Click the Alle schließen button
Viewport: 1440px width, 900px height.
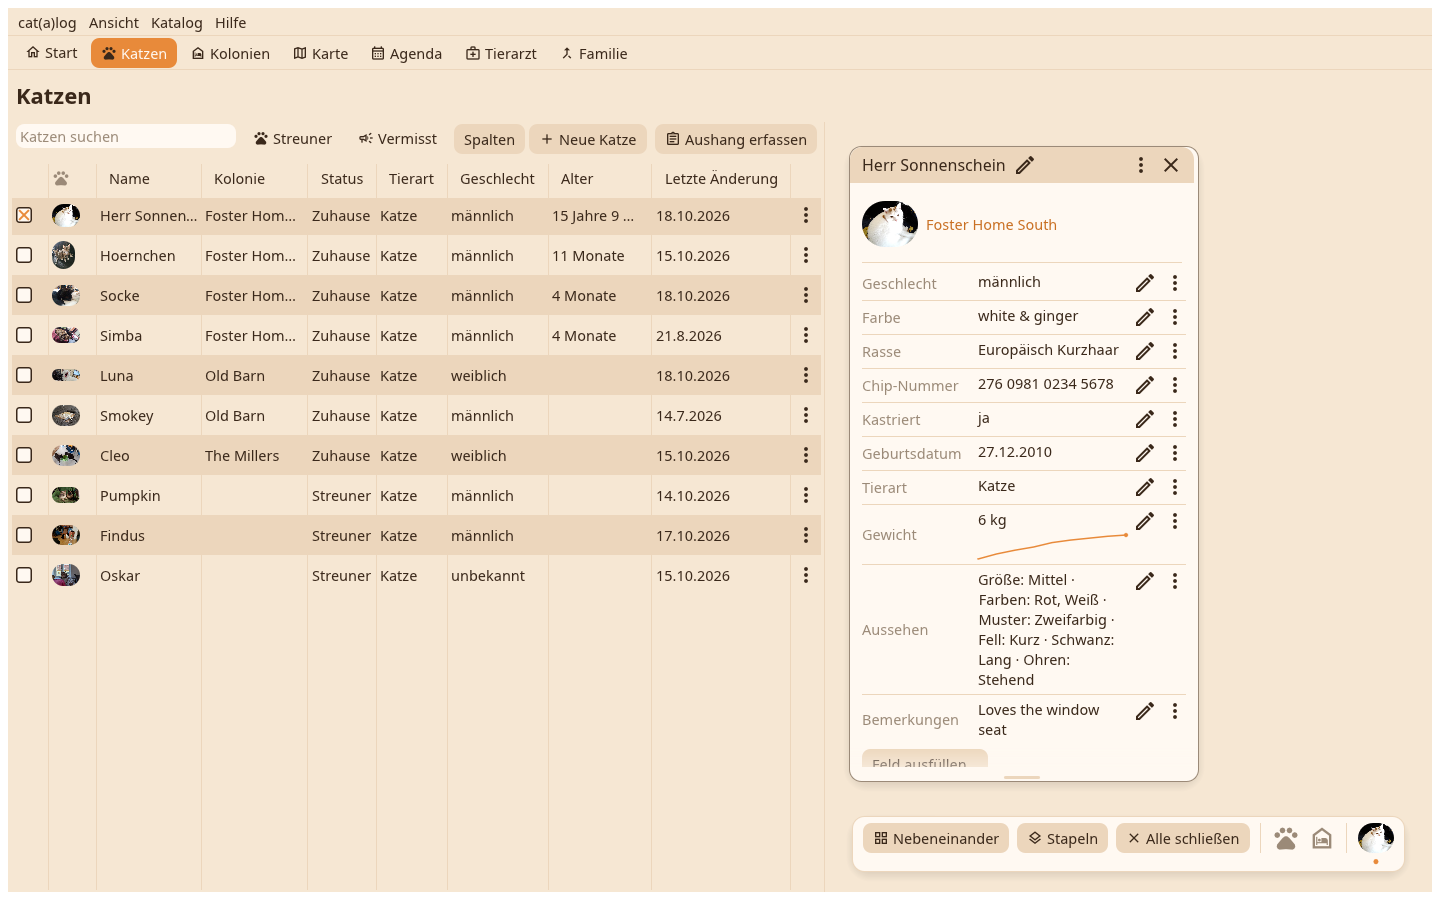tap(1183, 838)
